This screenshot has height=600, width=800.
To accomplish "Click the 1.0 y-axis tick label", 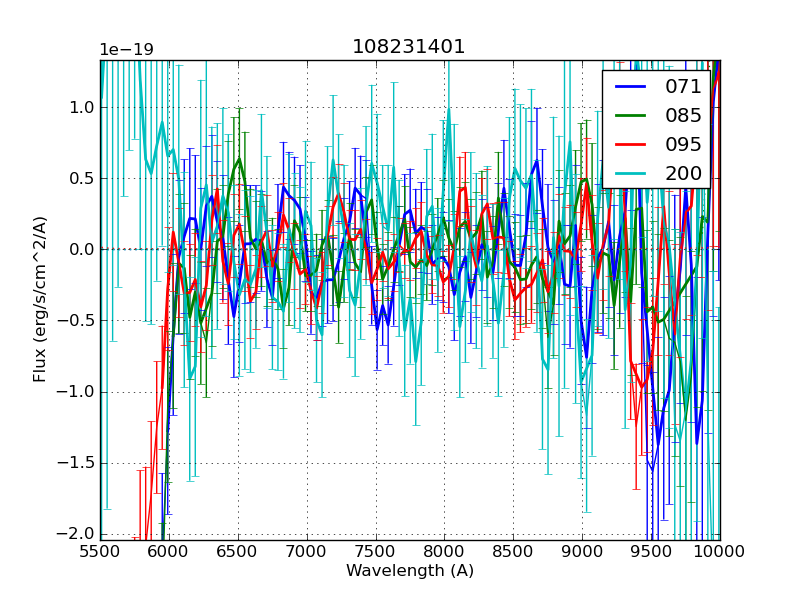I will 83,107.
